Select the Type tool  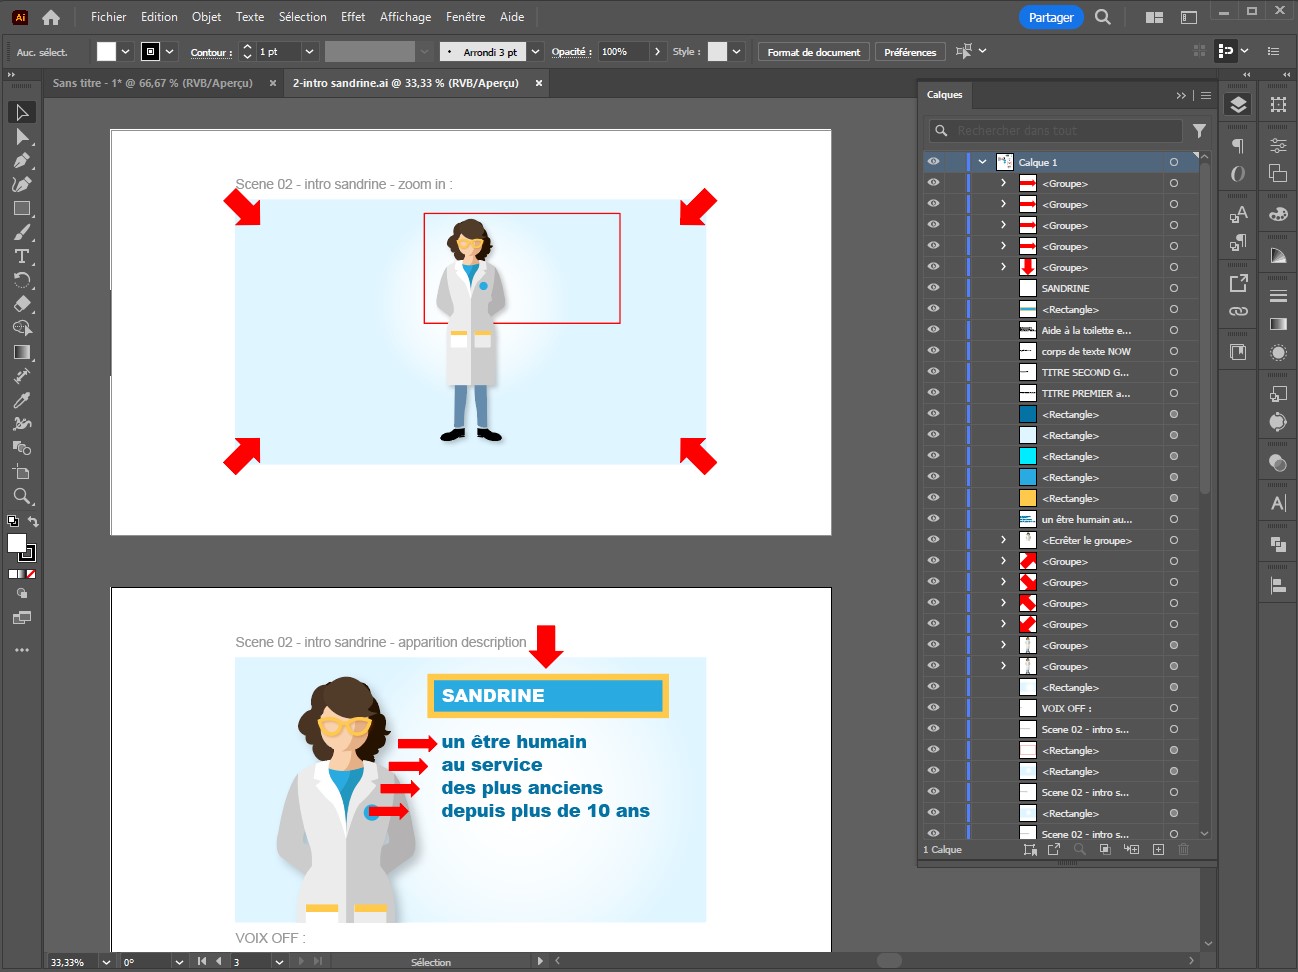pos(22,256)
